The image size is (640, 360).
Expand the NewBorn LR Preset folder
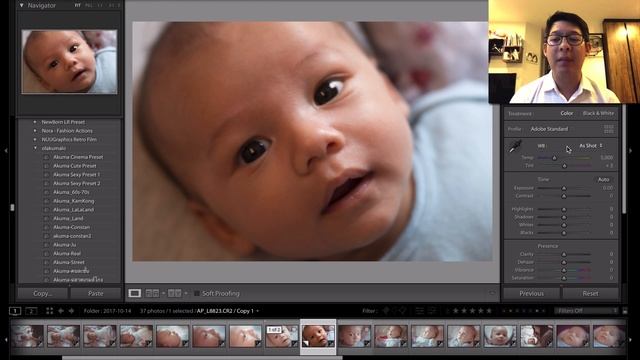pyautogui.click(x=35, y=122)
